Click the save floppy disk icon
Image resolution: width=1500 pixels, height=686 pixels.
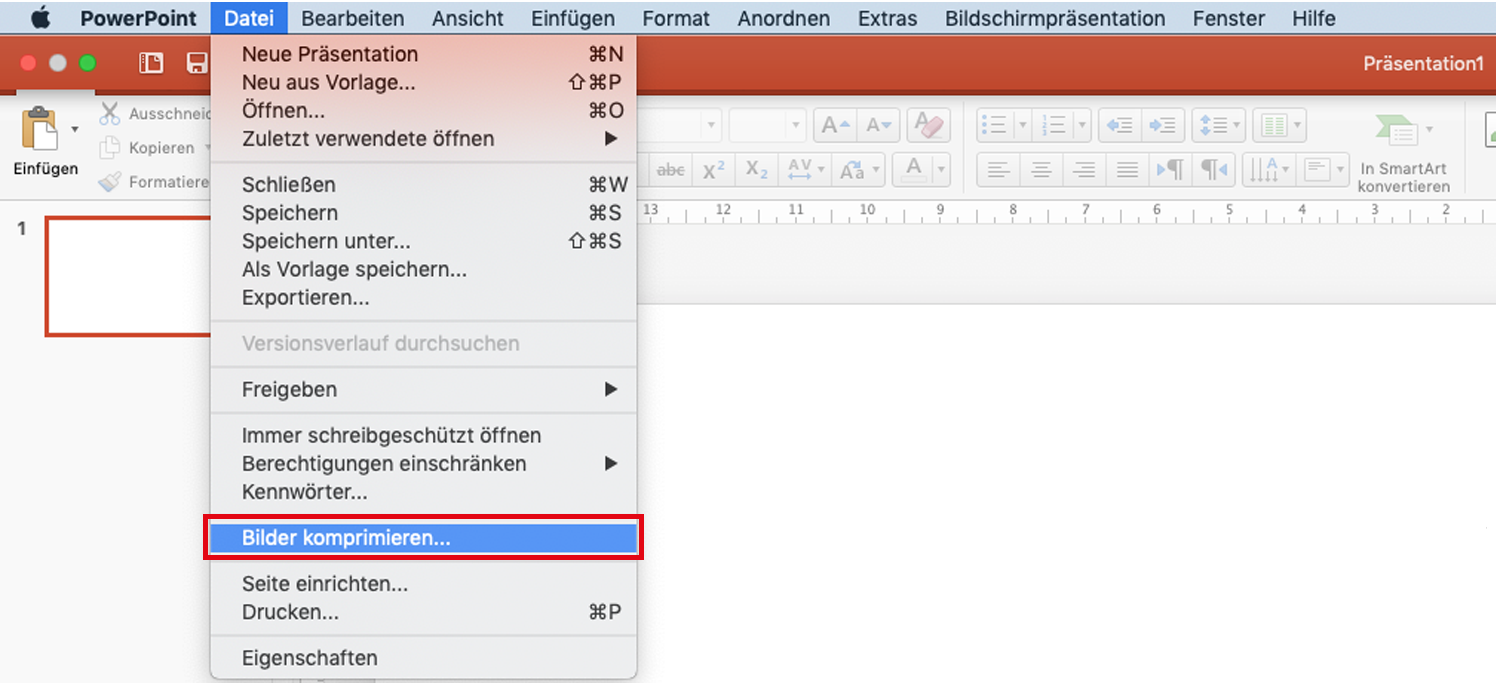click(x=197, y=64)
